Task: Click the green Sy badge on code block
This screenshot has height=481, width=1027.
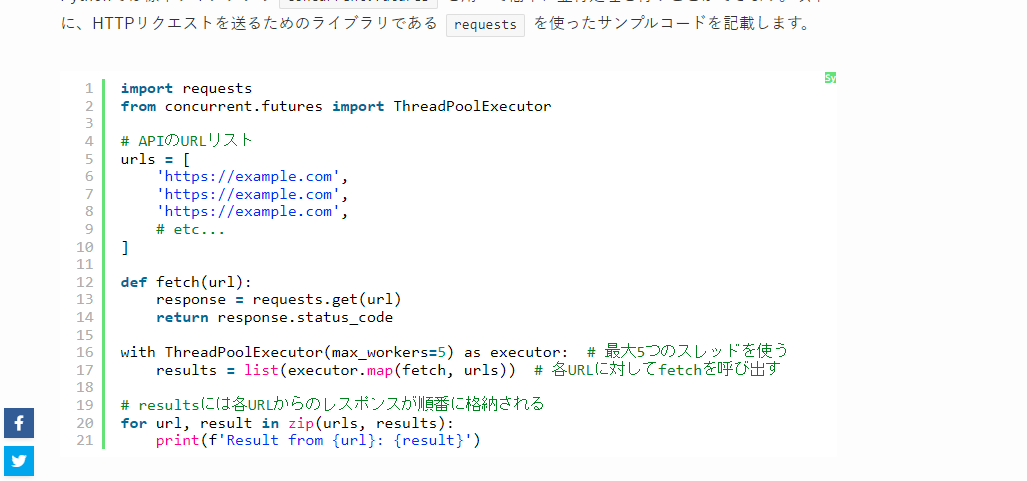Action: click(x=830, y=78)
